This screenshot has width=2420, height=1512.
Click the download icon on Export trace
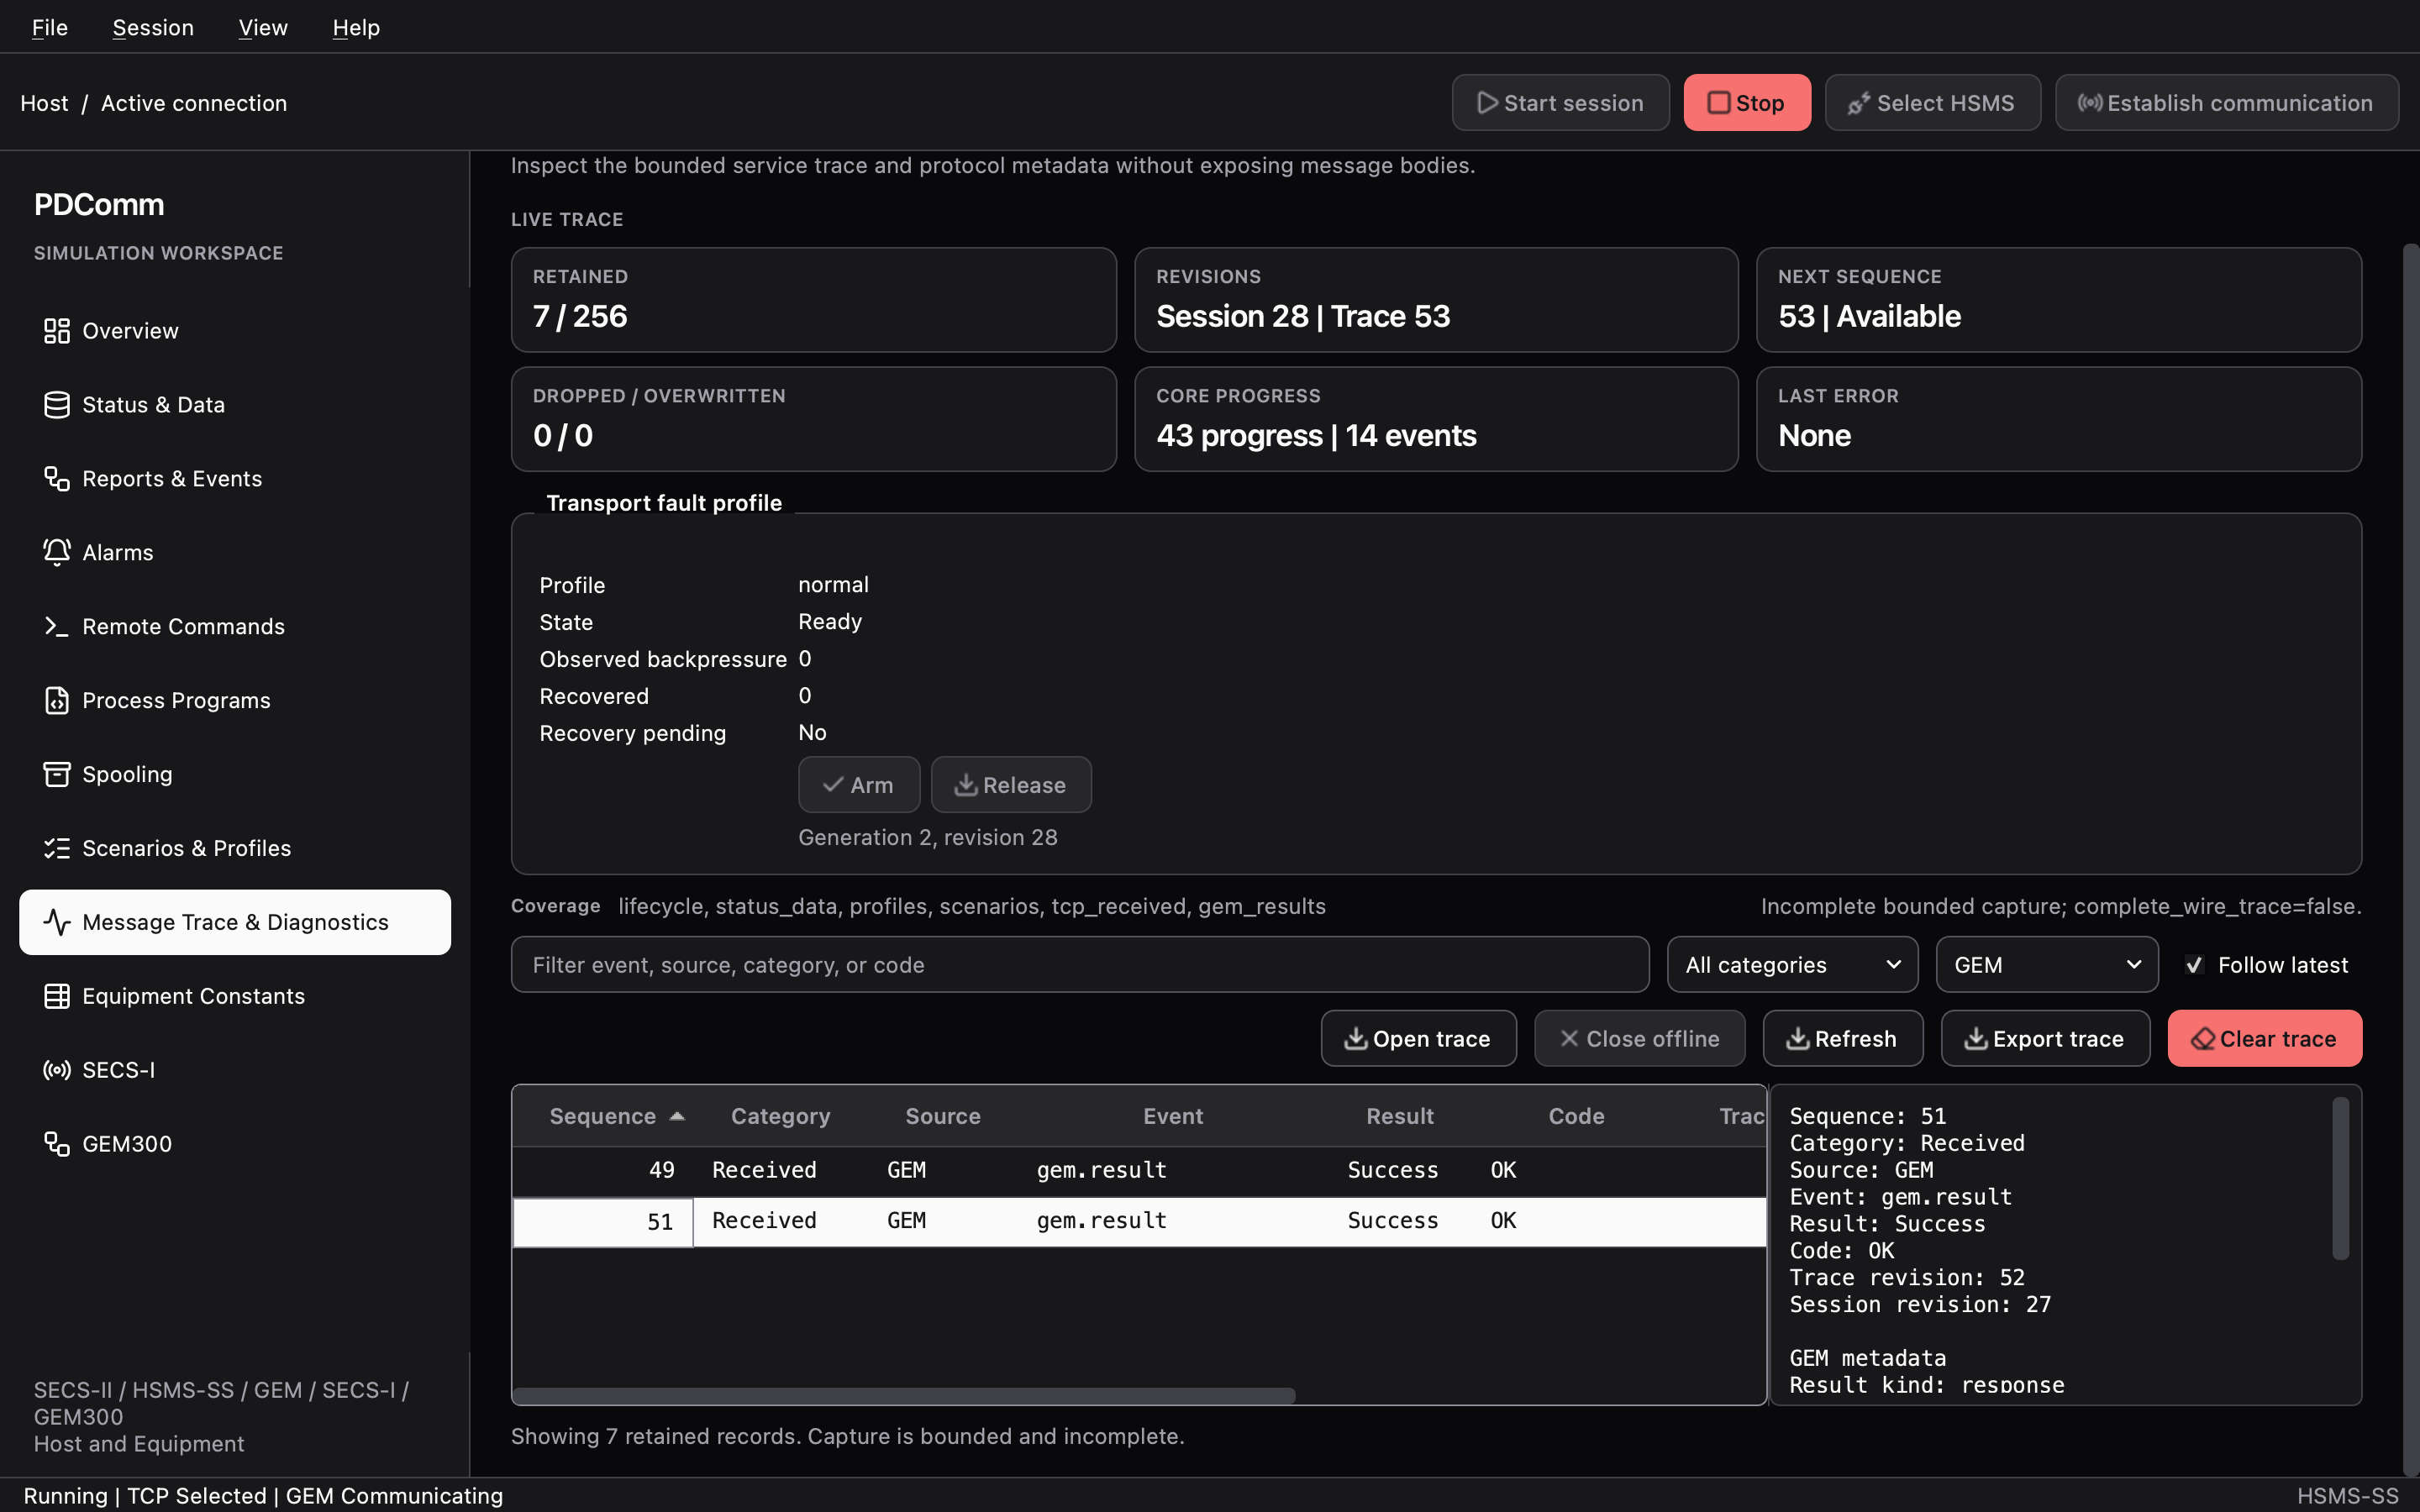pyautogui.click(x=1976, y=1039)
